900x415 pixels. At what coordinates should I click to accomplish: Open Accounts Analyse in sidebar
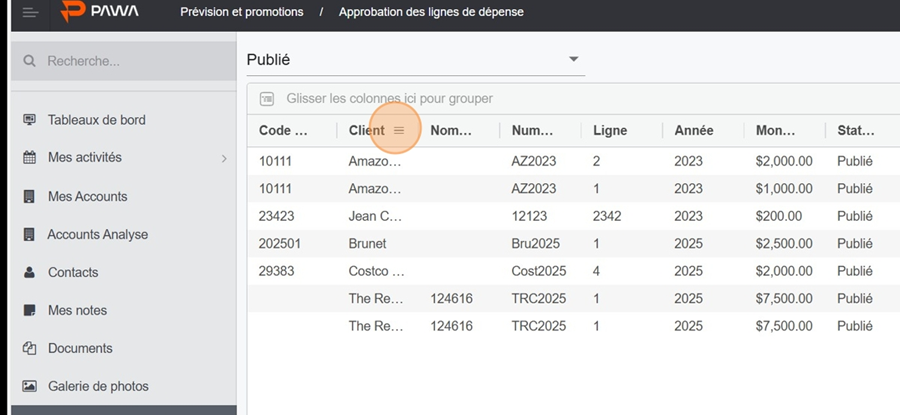coord(98,235)
